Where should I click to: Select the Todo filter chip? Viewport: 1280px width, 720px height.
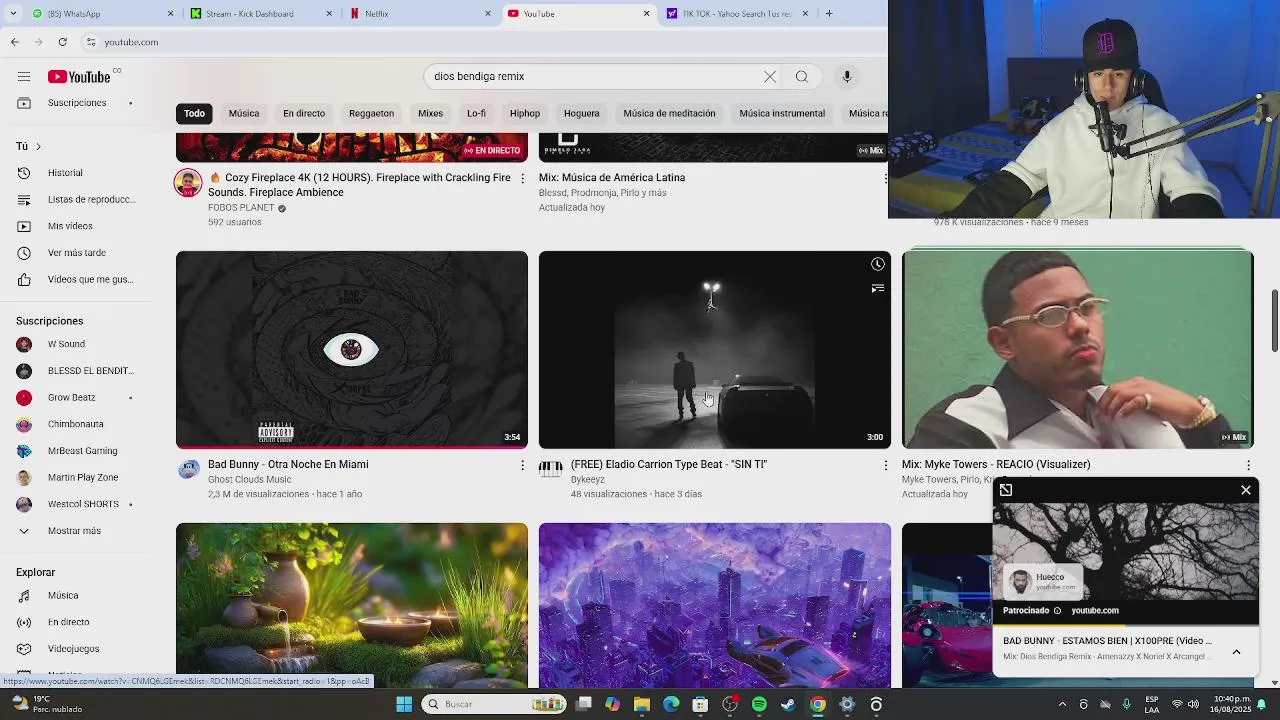[x=194, y=113]
